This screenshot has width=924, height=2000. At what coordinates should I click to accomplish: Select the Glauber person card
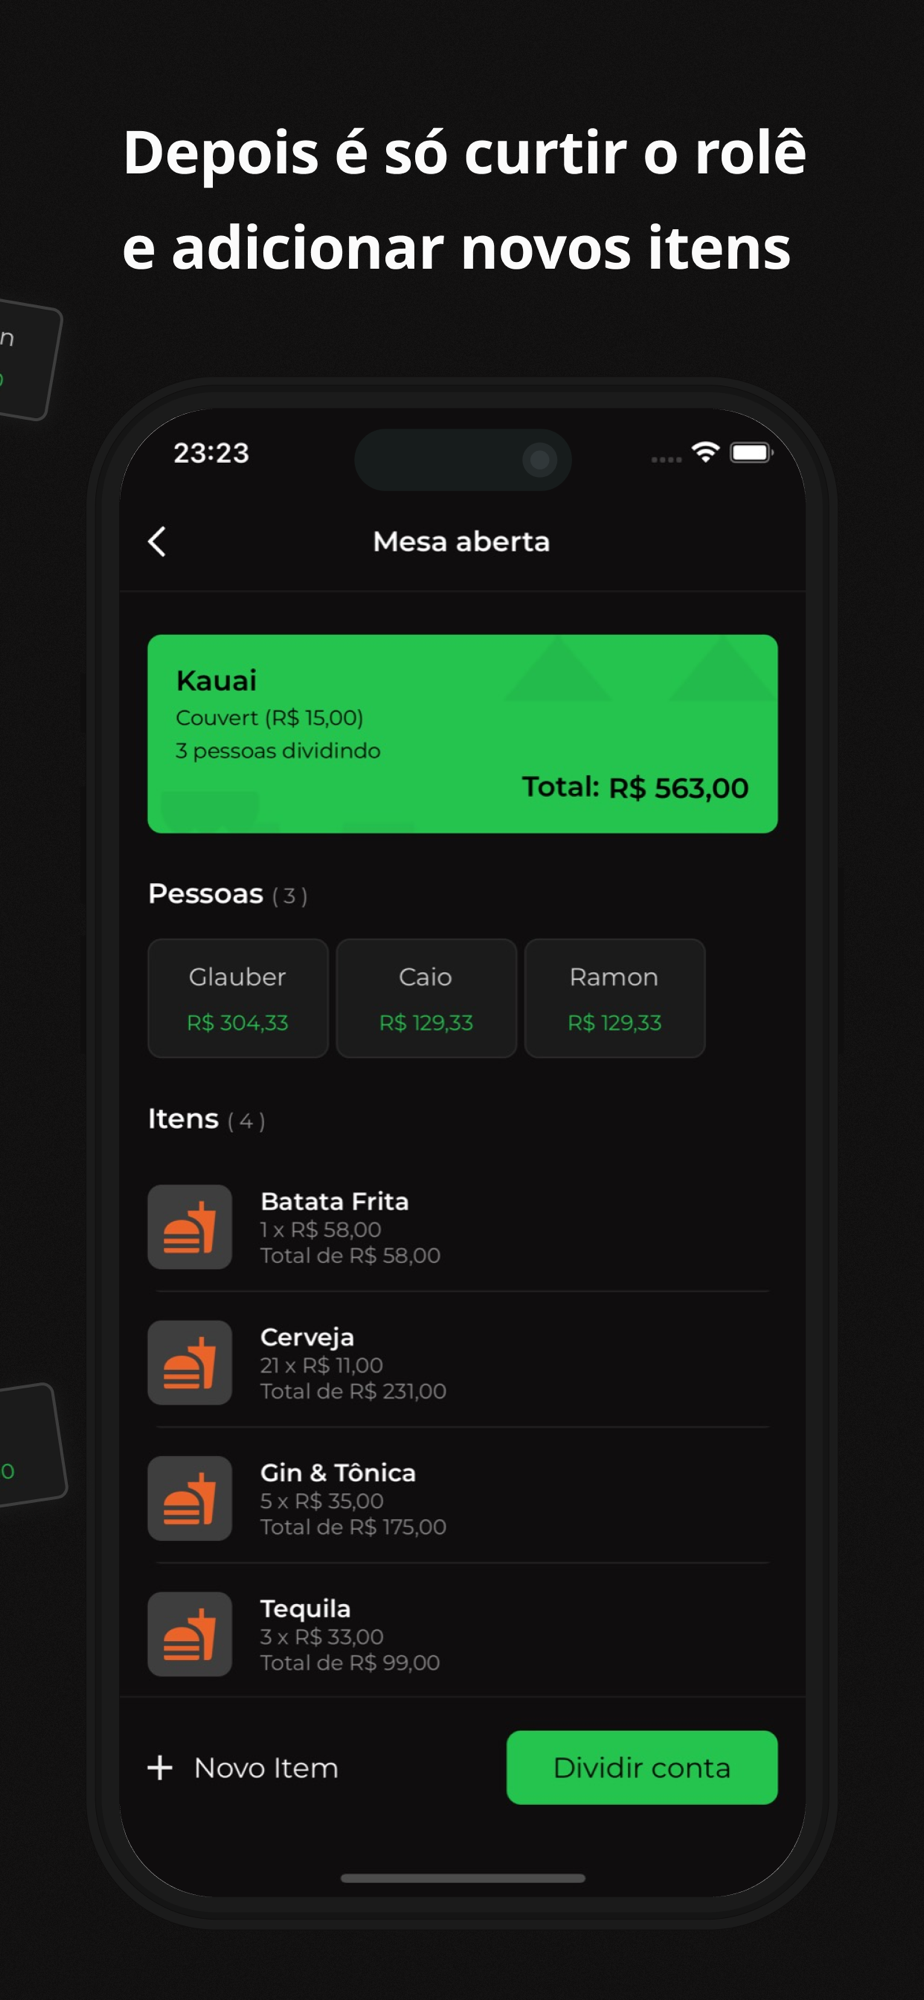[238, 998]
